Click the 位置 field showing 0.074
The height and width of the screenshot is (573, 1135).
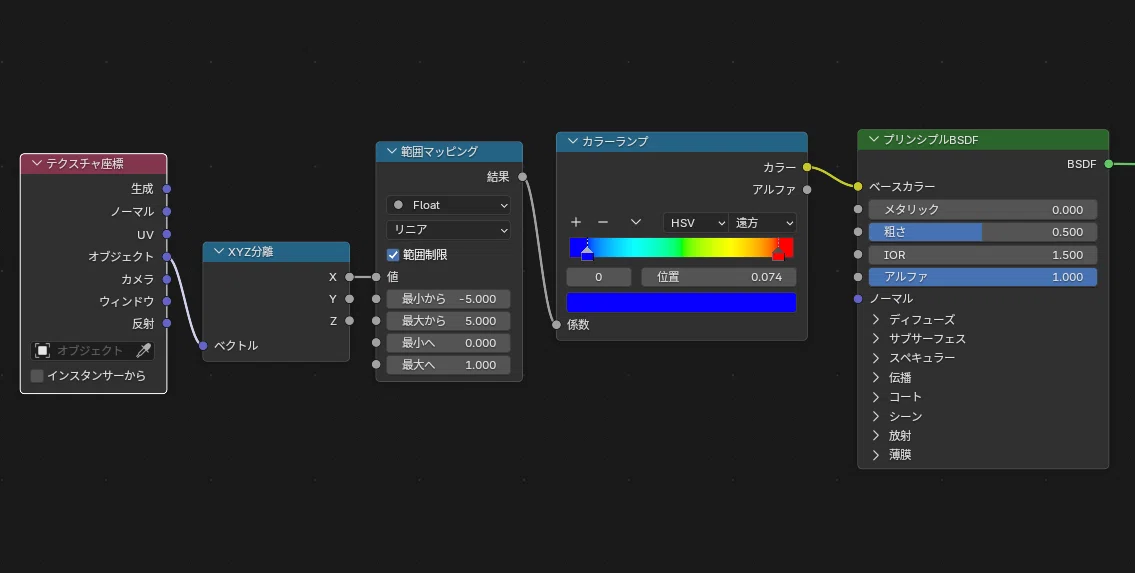[x=719, y=277]
